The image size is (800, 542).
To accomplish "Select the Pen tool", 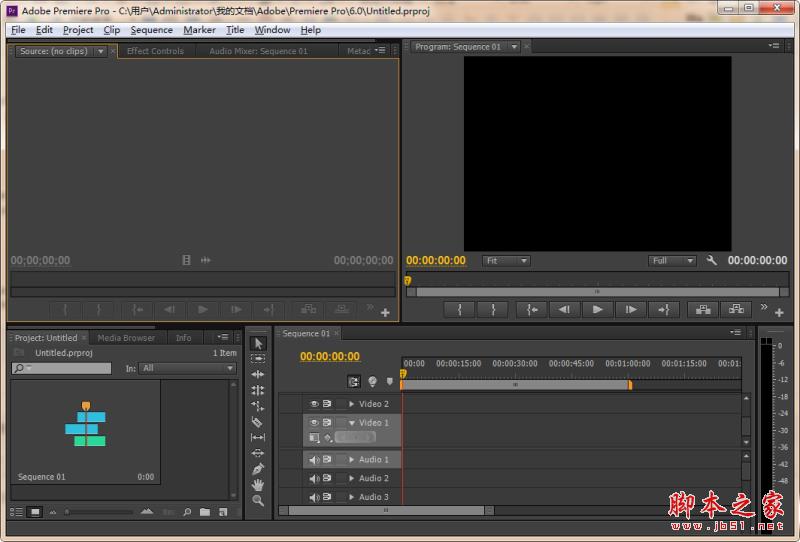I will click(258, 469).
